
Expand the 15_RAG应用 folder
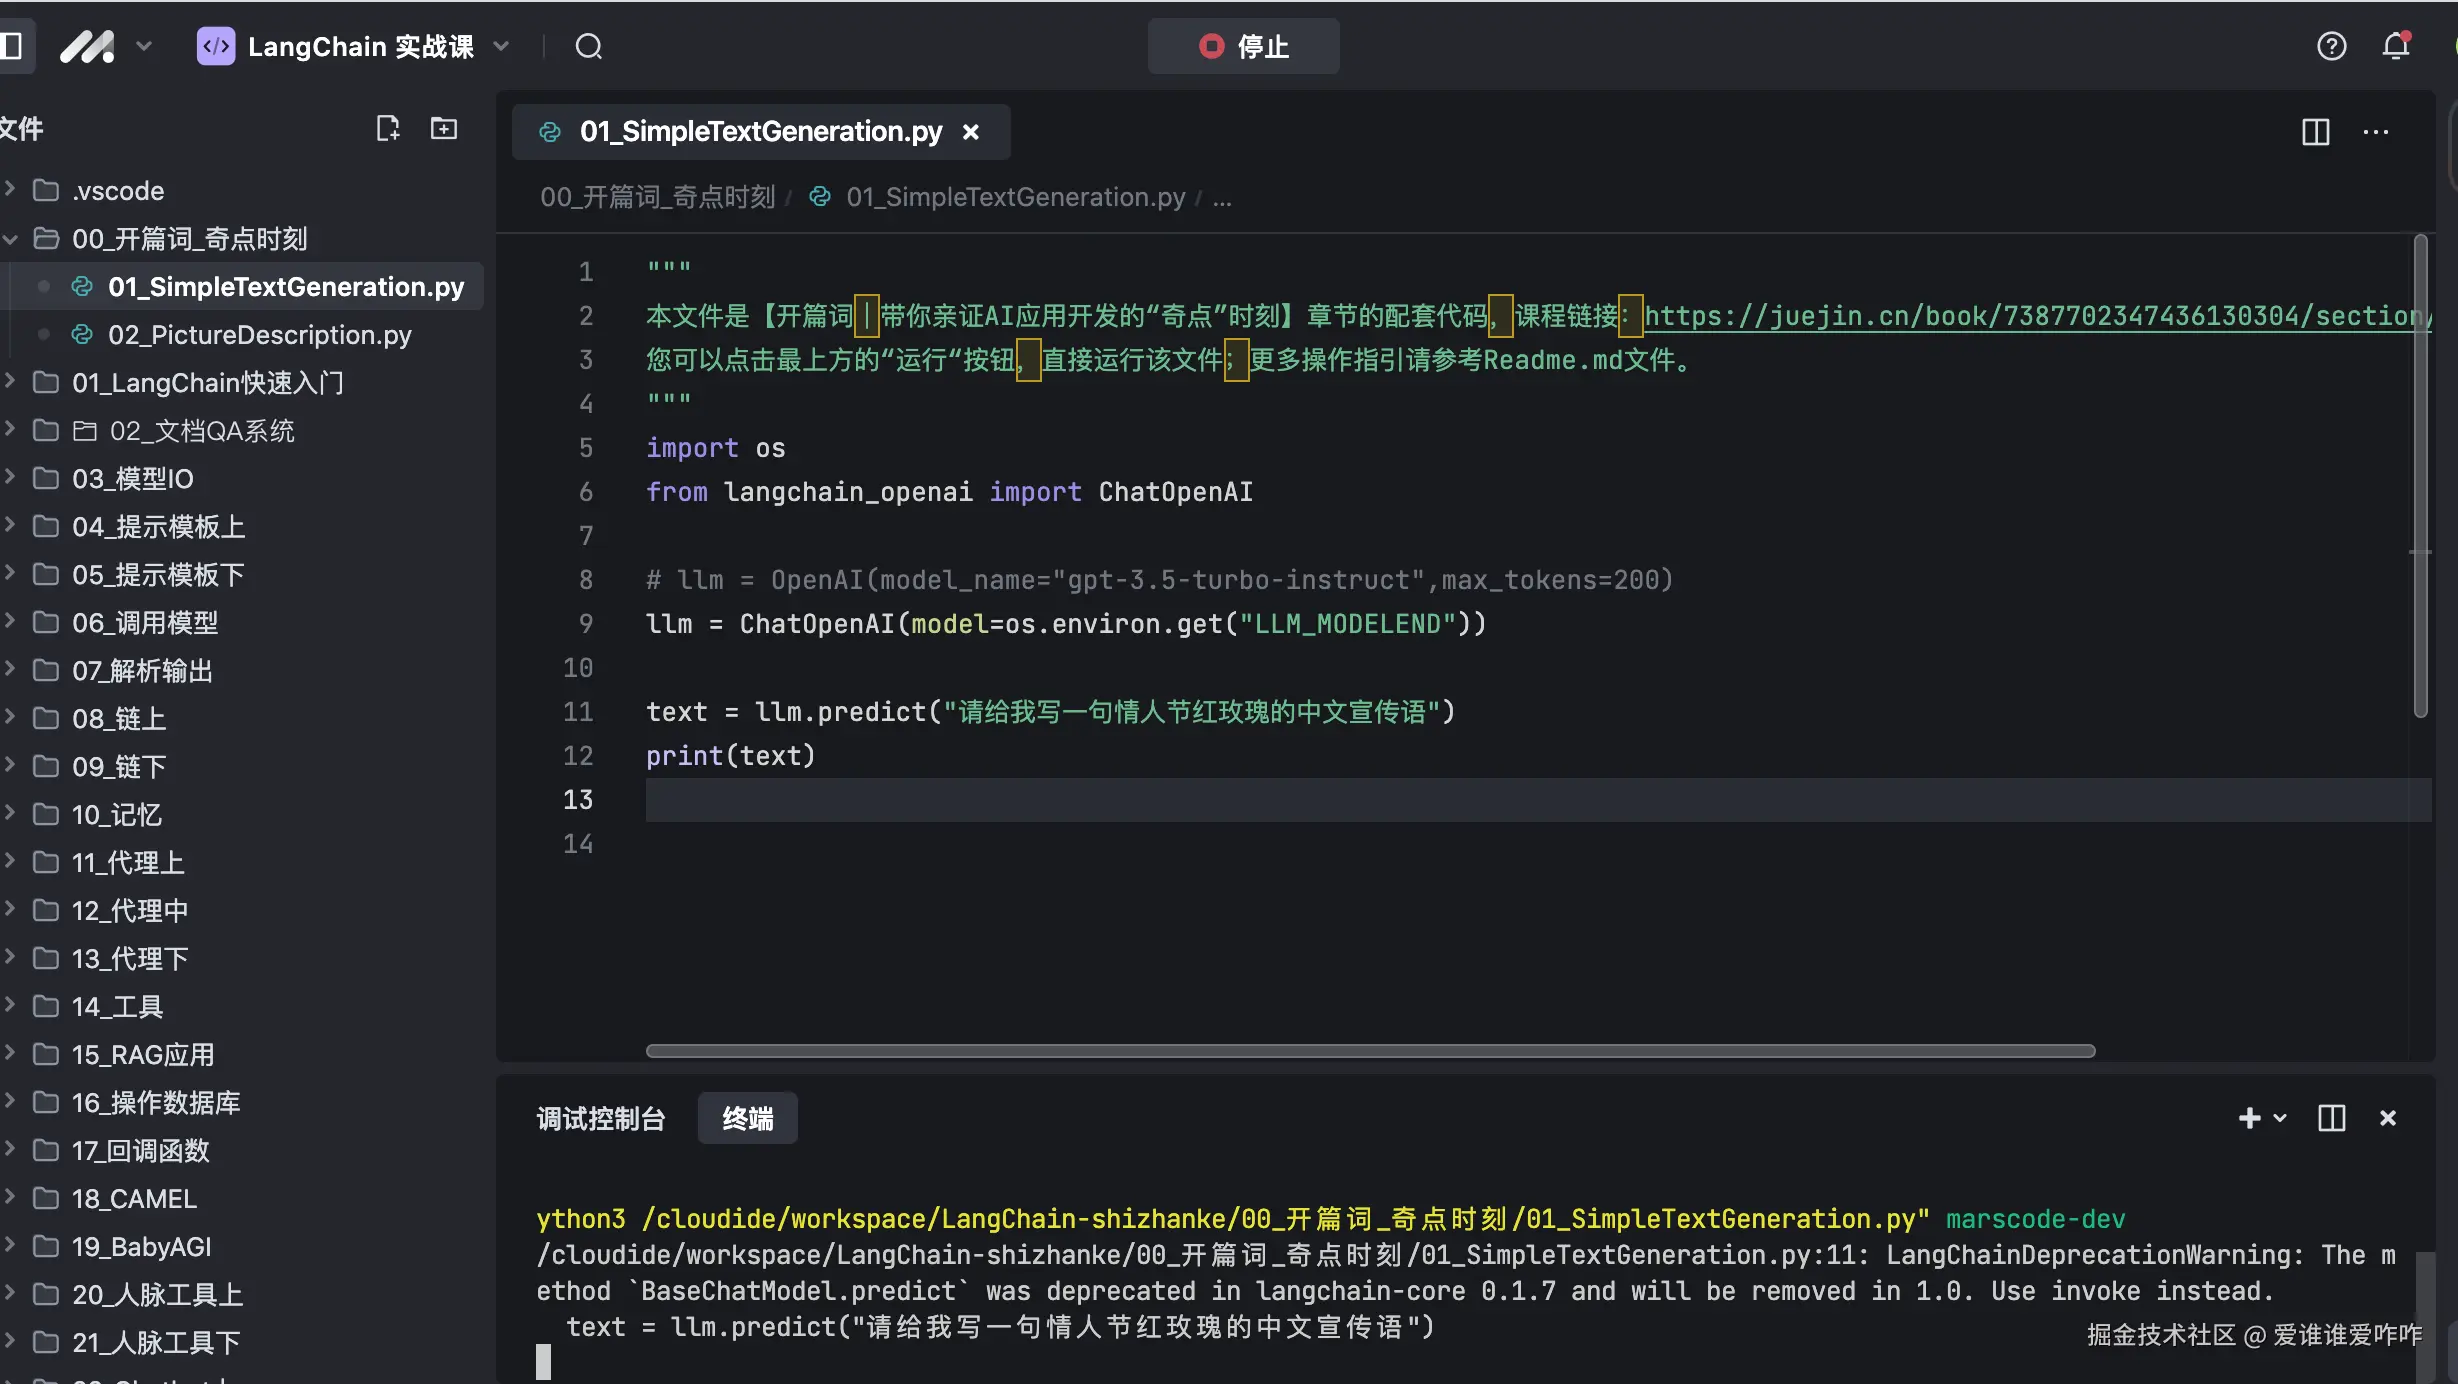[142, 1055]
